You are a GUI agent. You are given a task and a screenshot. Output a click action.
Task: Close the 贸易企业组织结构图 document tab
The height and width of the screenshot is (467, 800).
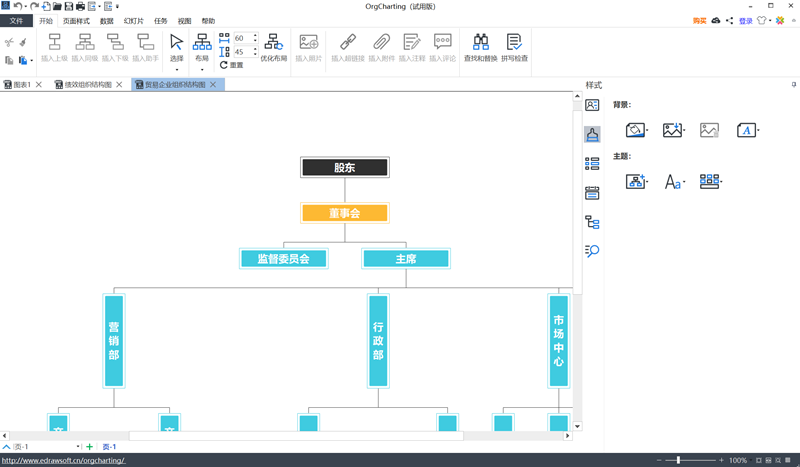[213, 85]
